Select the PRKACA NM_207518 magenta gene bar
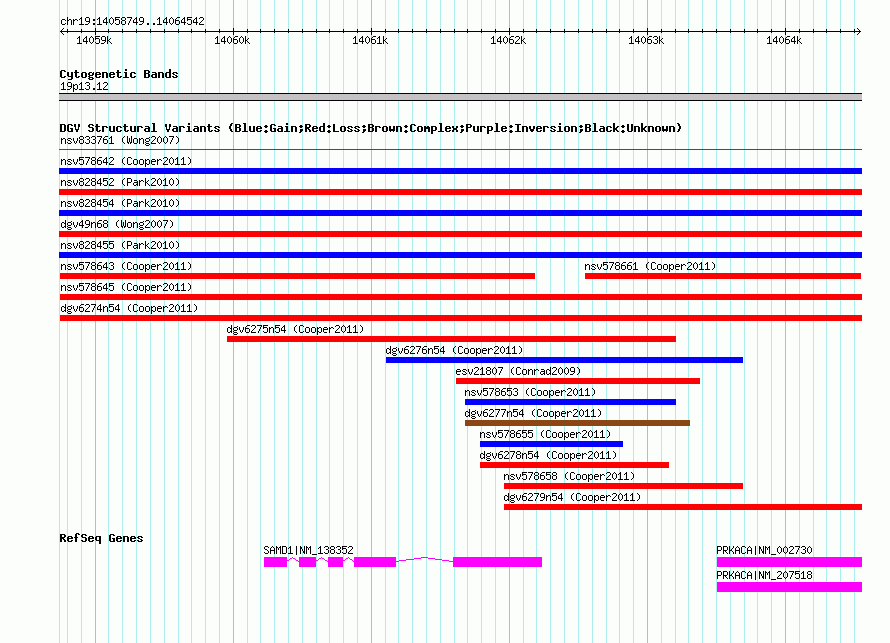Viewport: 890px width, 643px height. 790,587
